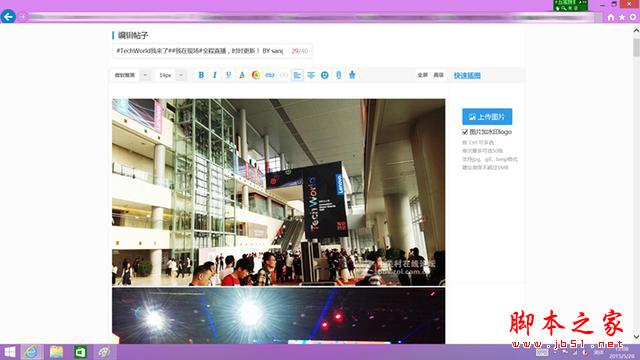
Task: Open the Windows Start menu
Action: click(x=9, y=352)
